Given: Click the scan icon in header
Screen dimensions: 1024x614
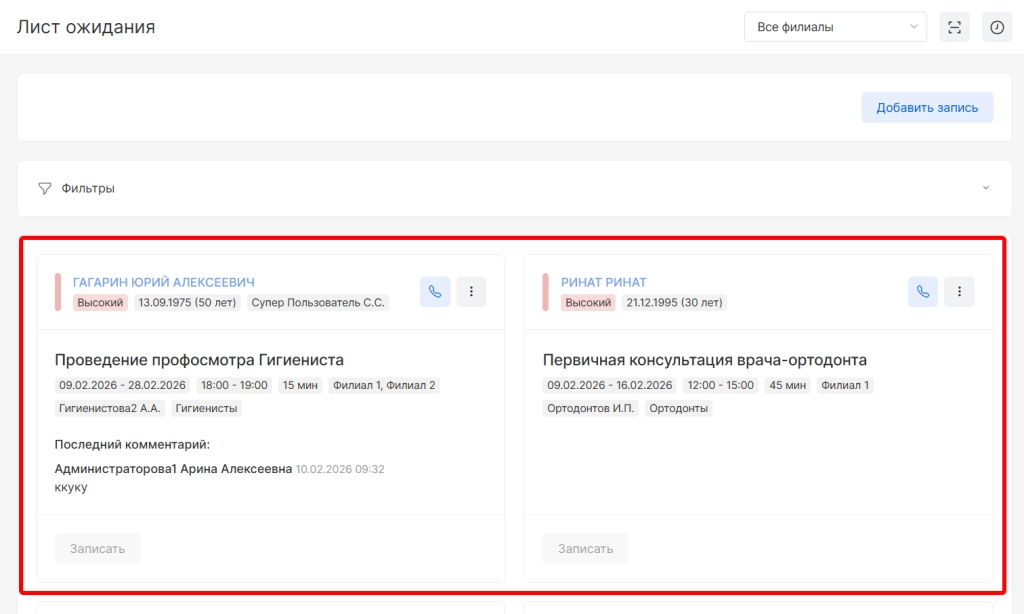Looking at the screenshot, I should [954, 27].
